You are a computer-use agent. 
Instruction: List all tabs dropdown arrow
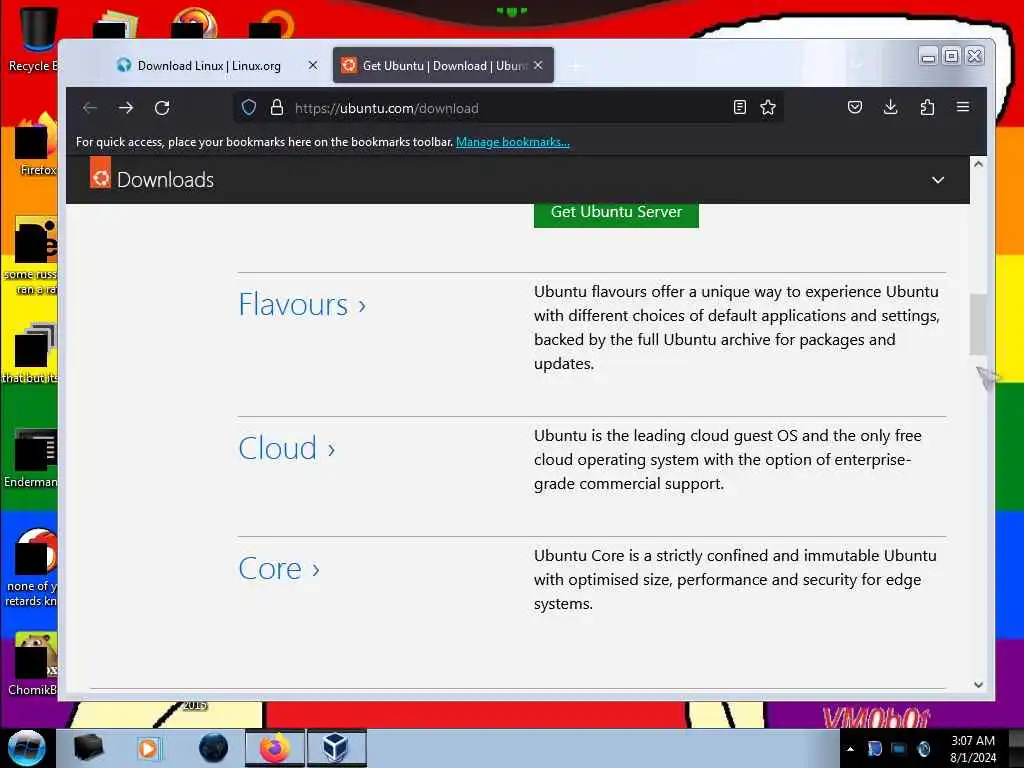(x=857, y=65)
